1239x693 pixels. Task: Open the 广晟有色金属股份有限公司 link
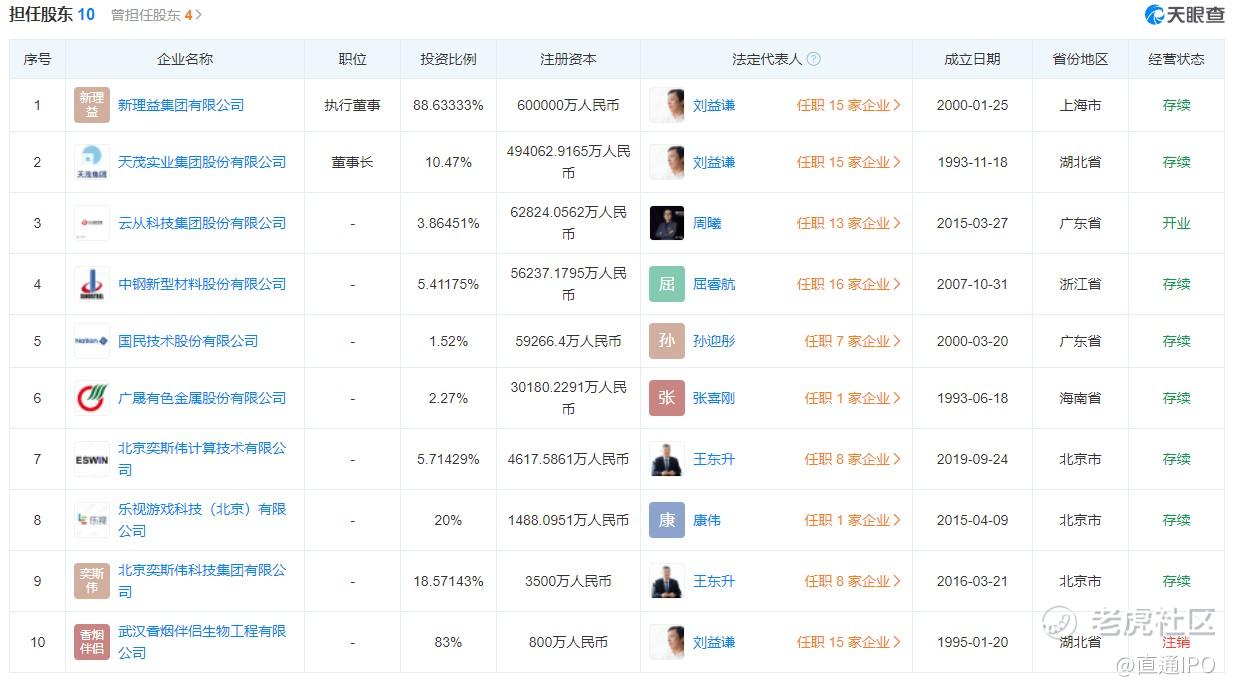click(x=202, y=398)
